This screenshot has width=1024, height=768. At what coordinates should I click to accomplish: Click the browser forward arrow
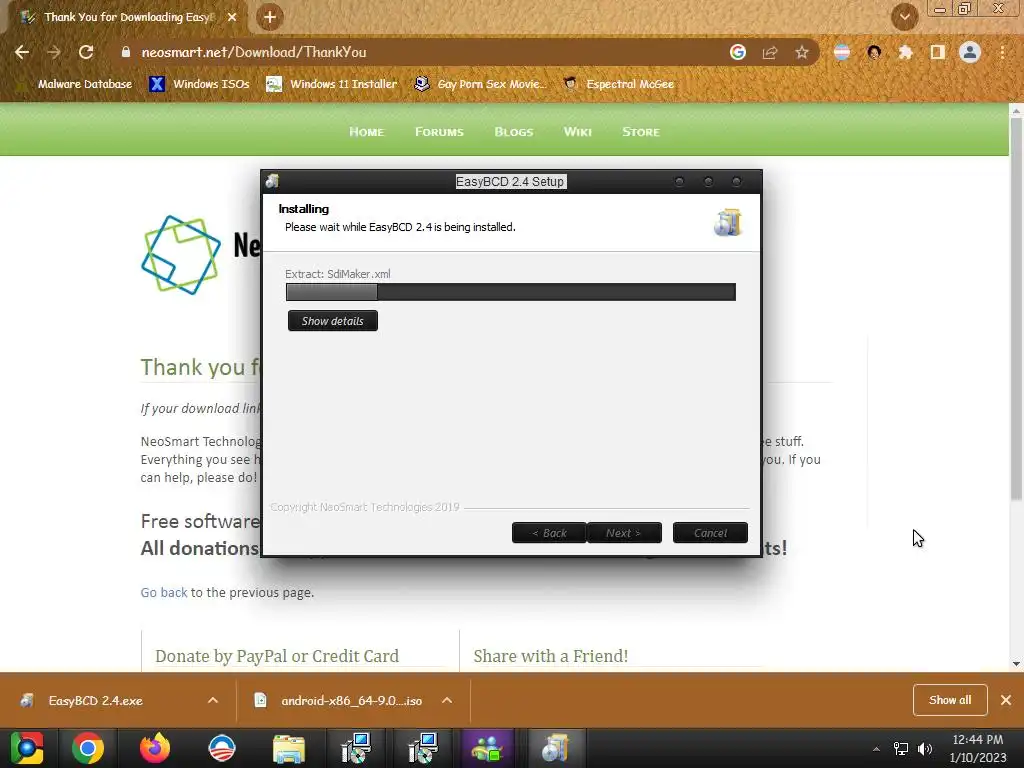54,52
